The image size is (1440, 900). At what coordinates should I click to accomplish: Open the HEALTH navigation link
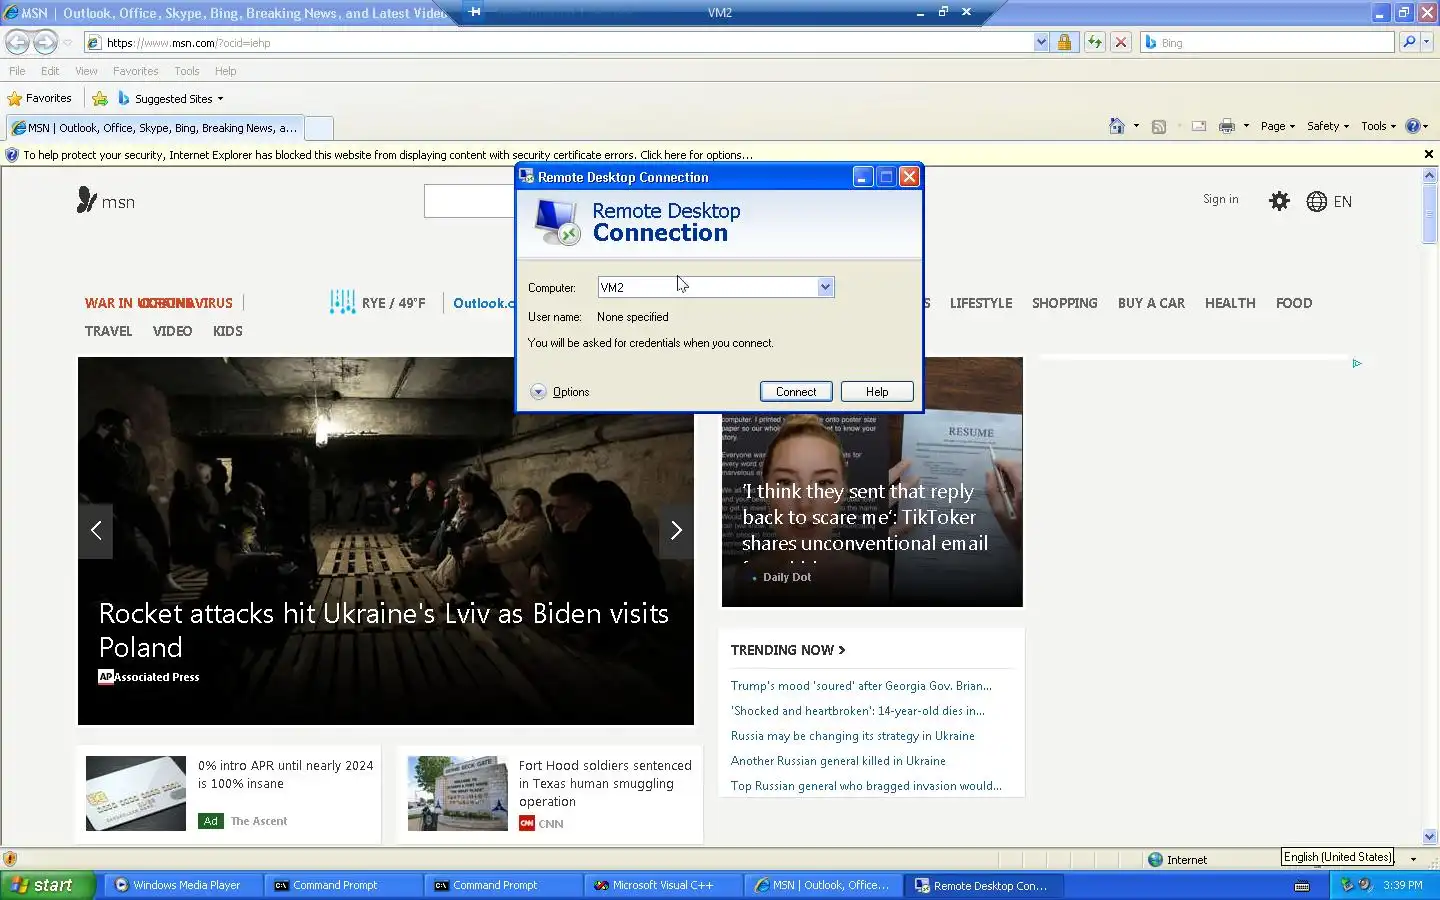[x=1230, y=303]
